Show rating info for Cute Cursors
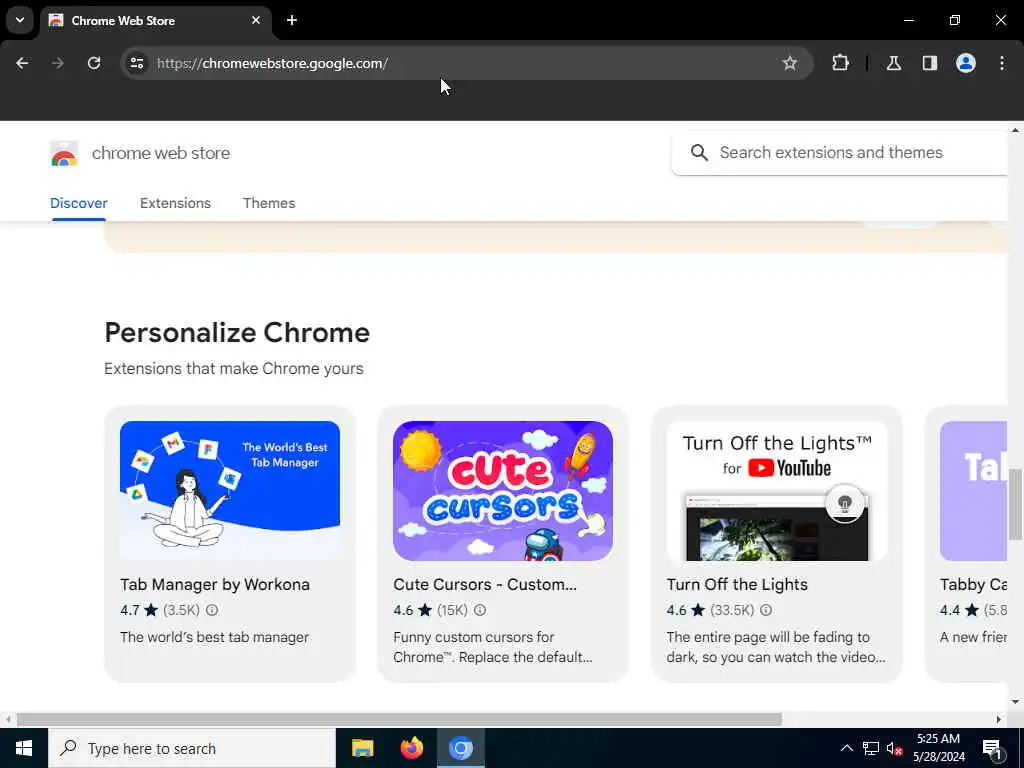The image size is (1024, 768). [480, 610]
